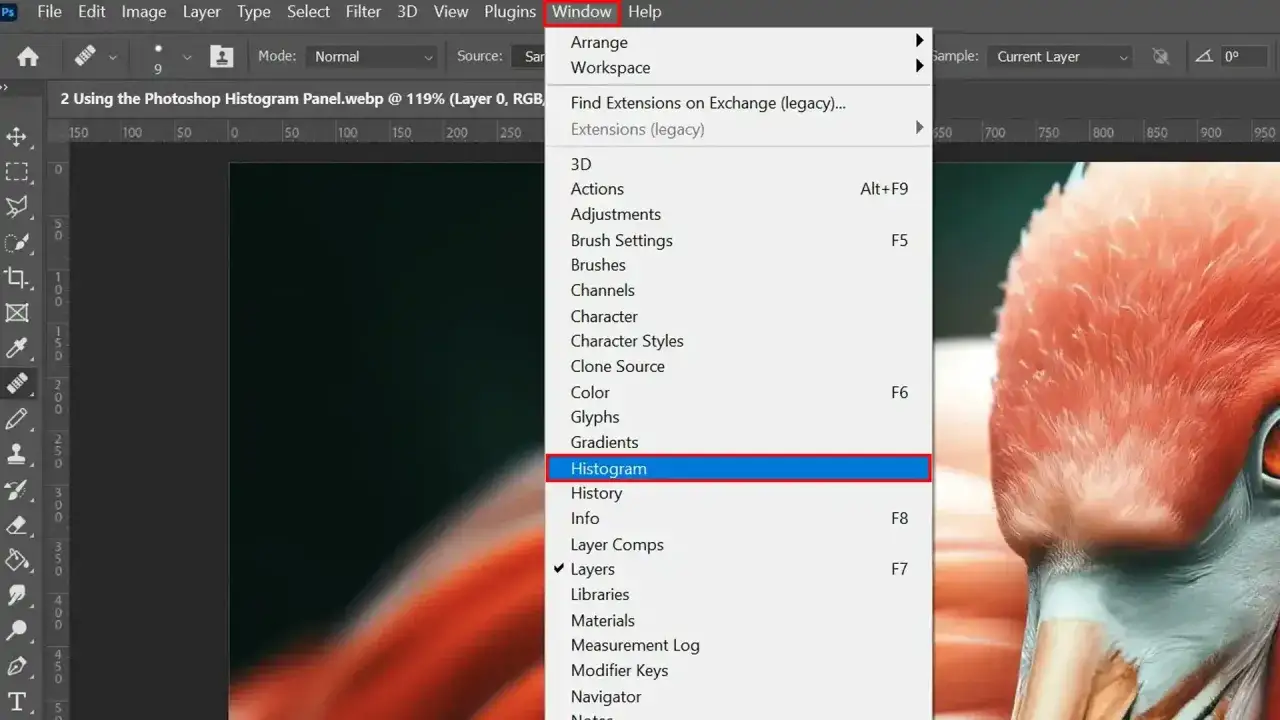The height and width of the screenshot is (720, 1280).
Task: Select the Dodge tool
Action: click(x=17, y=630)
